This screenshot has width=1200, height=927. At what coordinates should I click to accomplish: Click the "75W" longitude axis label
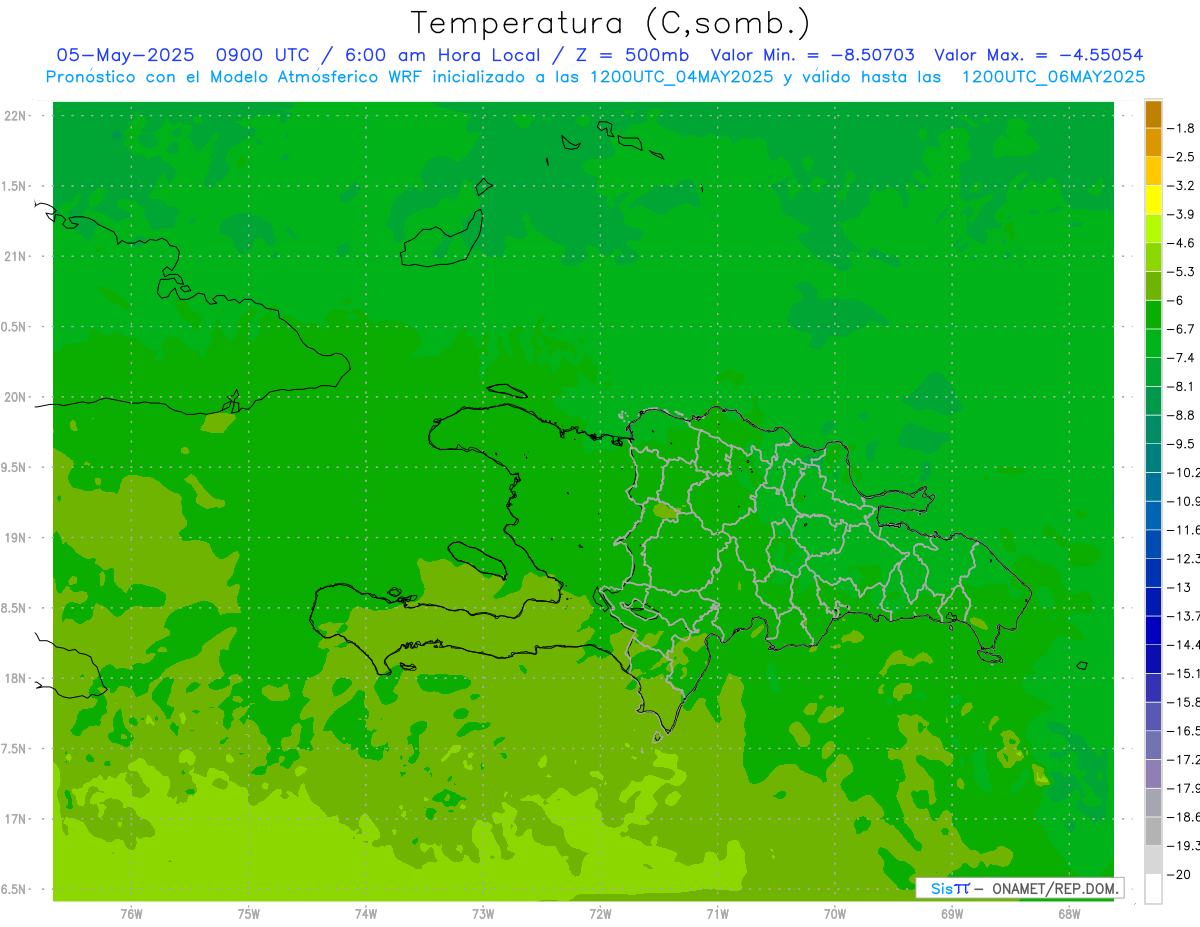click(x=249, y=914)
